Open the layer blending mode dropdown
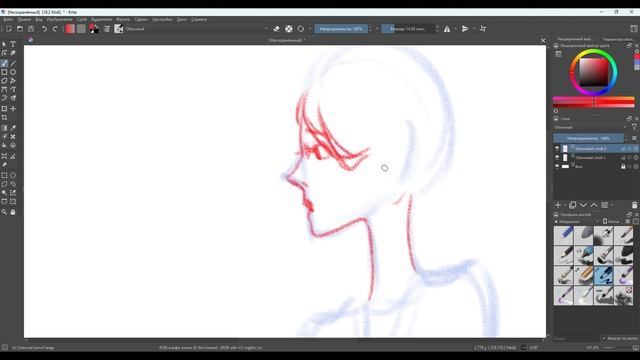The width and height of the screenshot is (640, 360). [590, 127]
